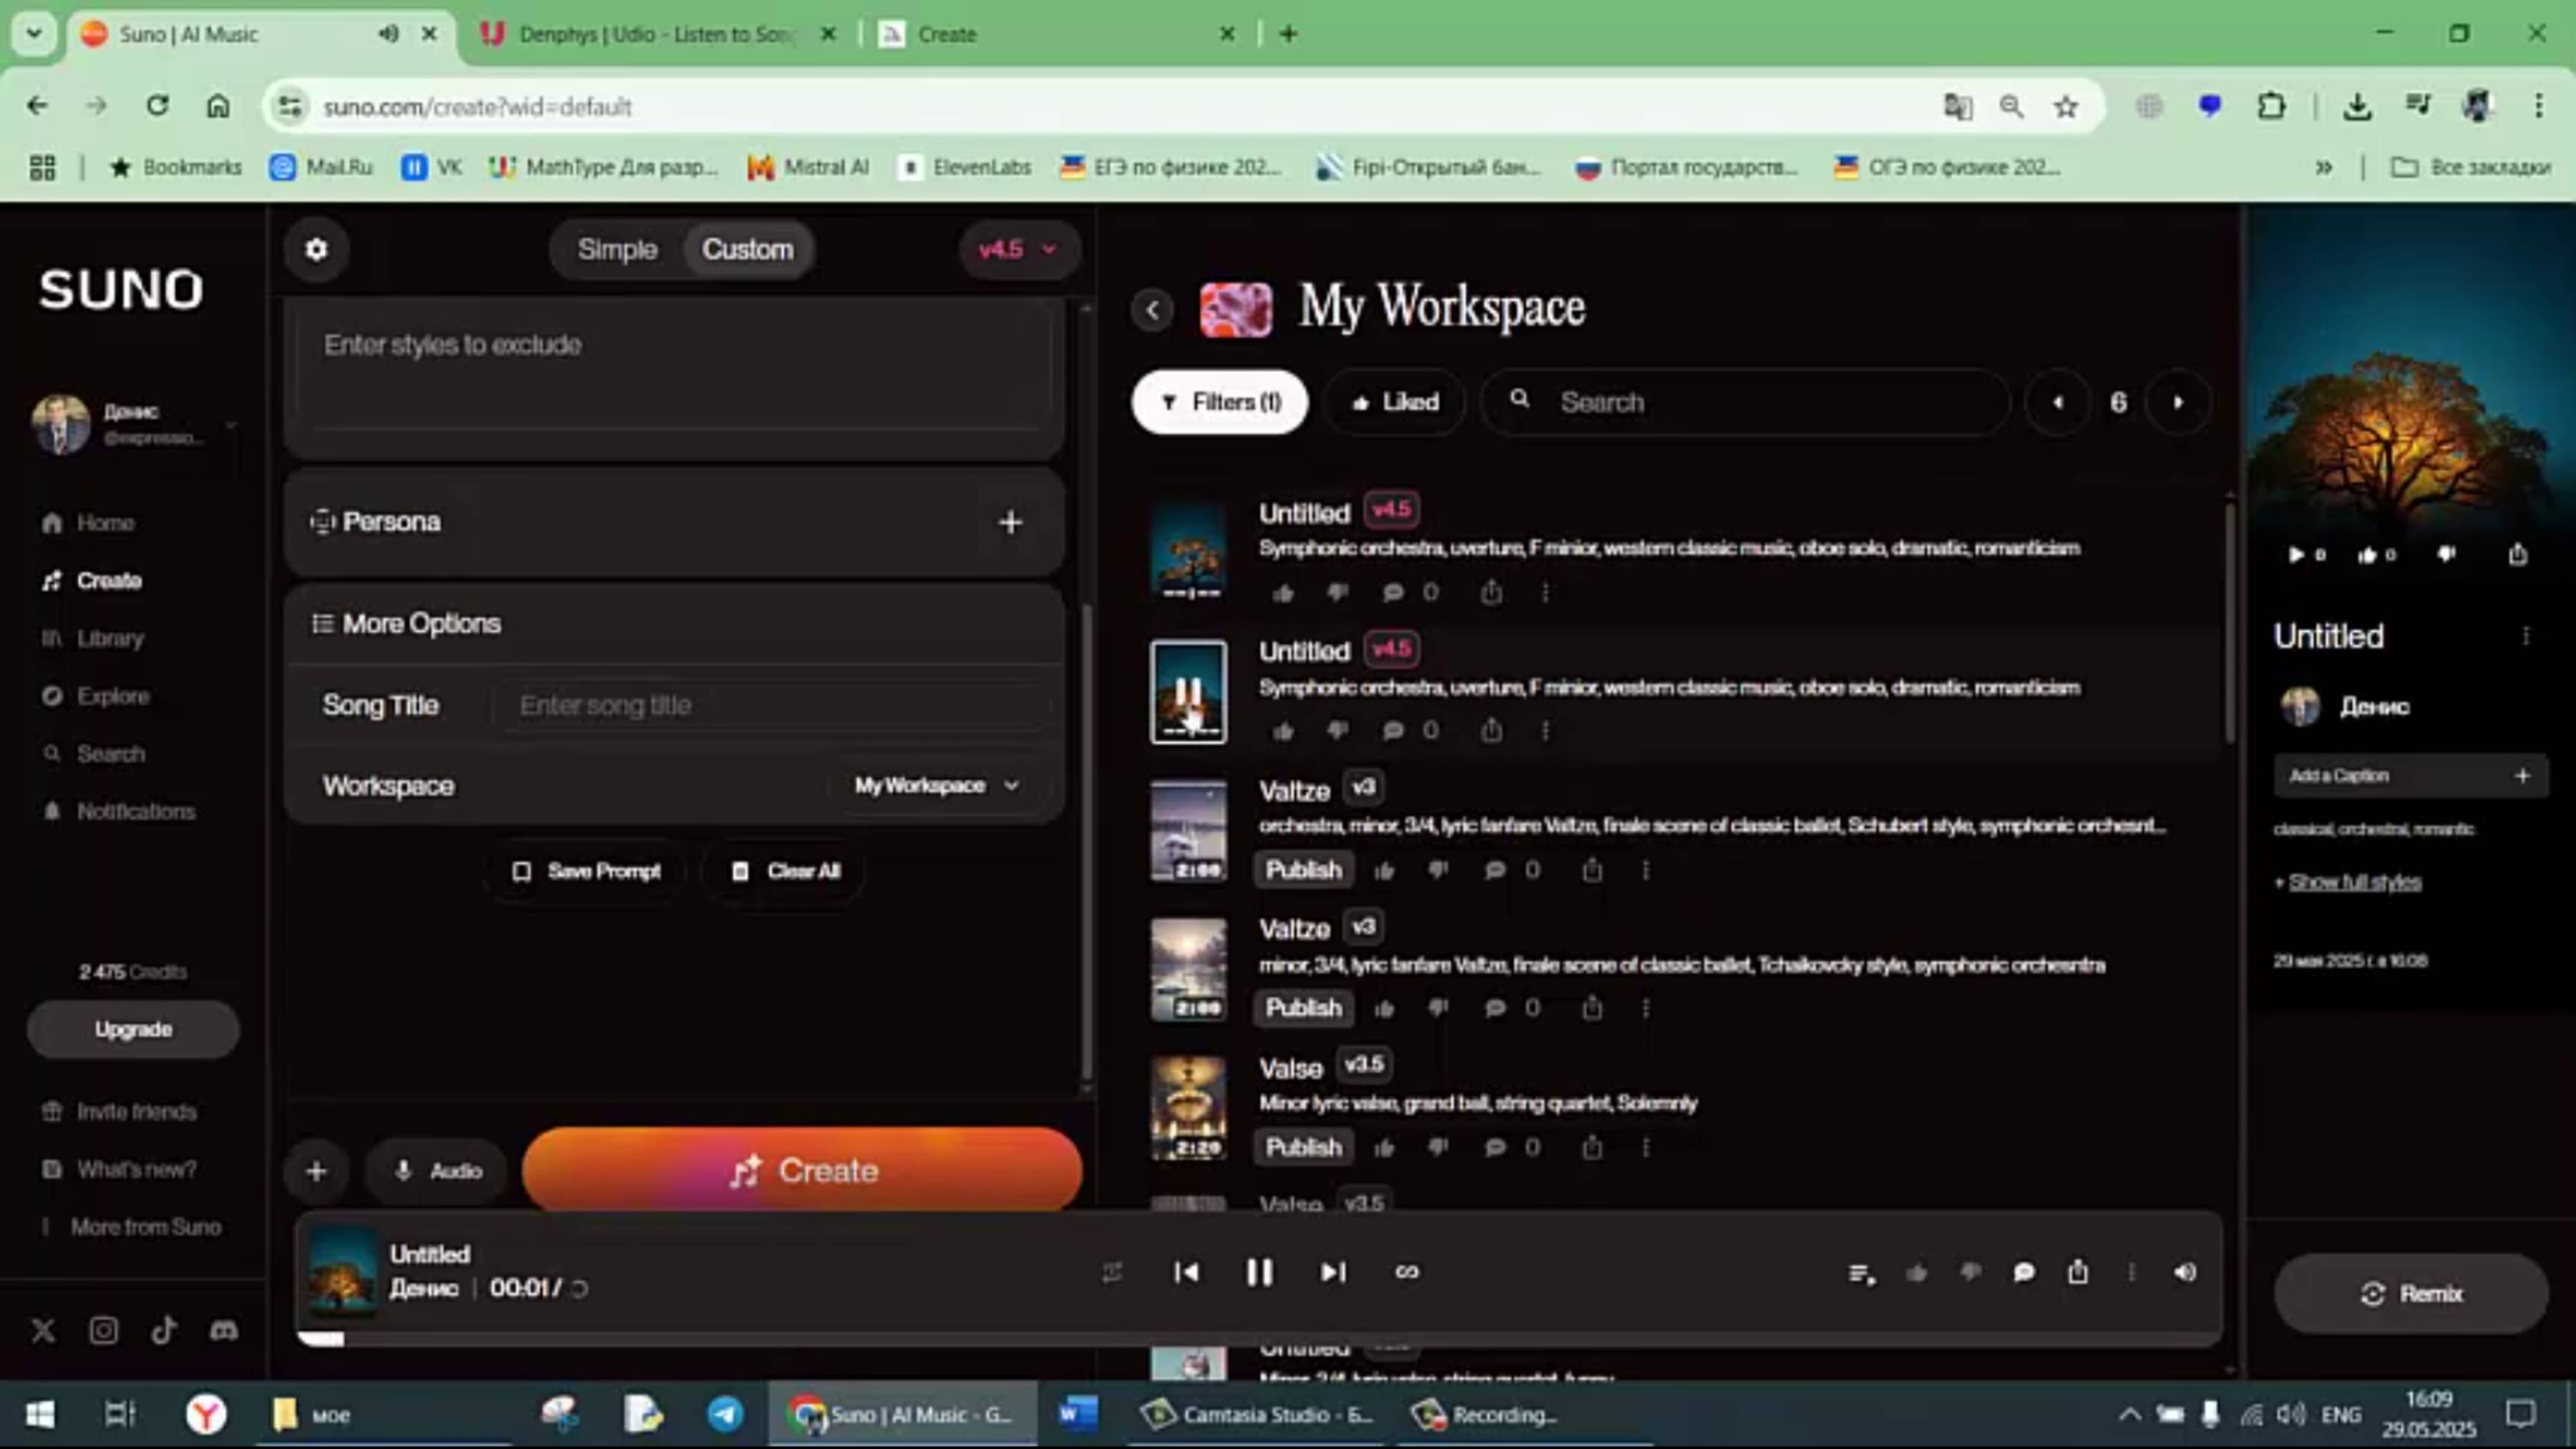Like the Valtze Schubert style song
The height and width of the screenshot is (1449, 2576).
[x=1384, y=870]
